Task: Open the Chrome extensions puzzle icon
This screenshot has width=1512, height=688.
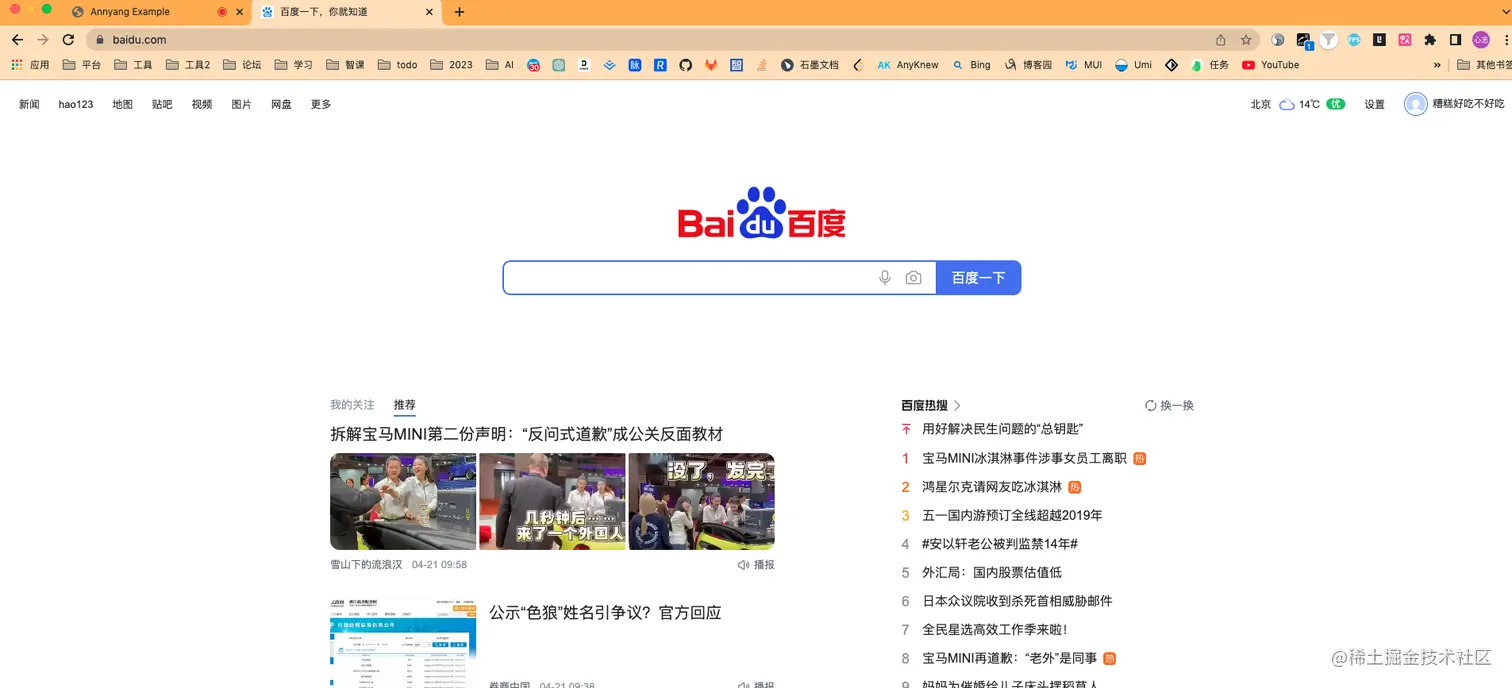Action: coord(1430,40)
